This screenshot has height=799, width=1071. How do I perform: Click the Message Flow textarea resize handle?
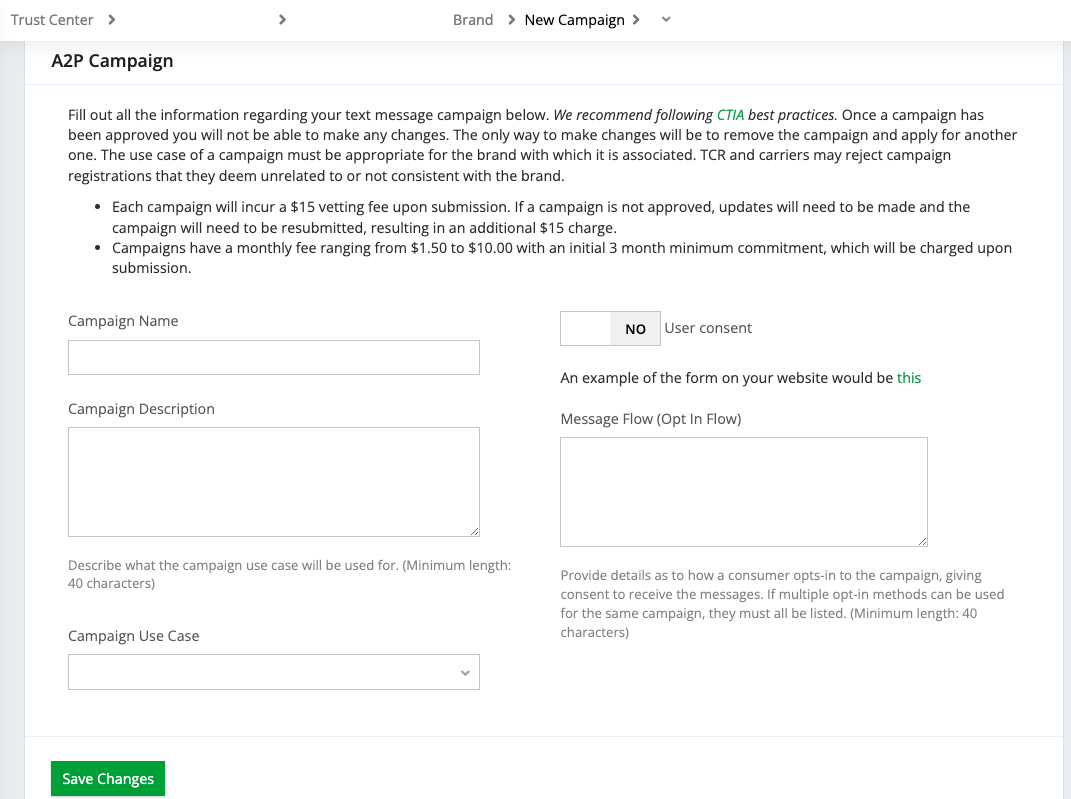pos(922,541)
